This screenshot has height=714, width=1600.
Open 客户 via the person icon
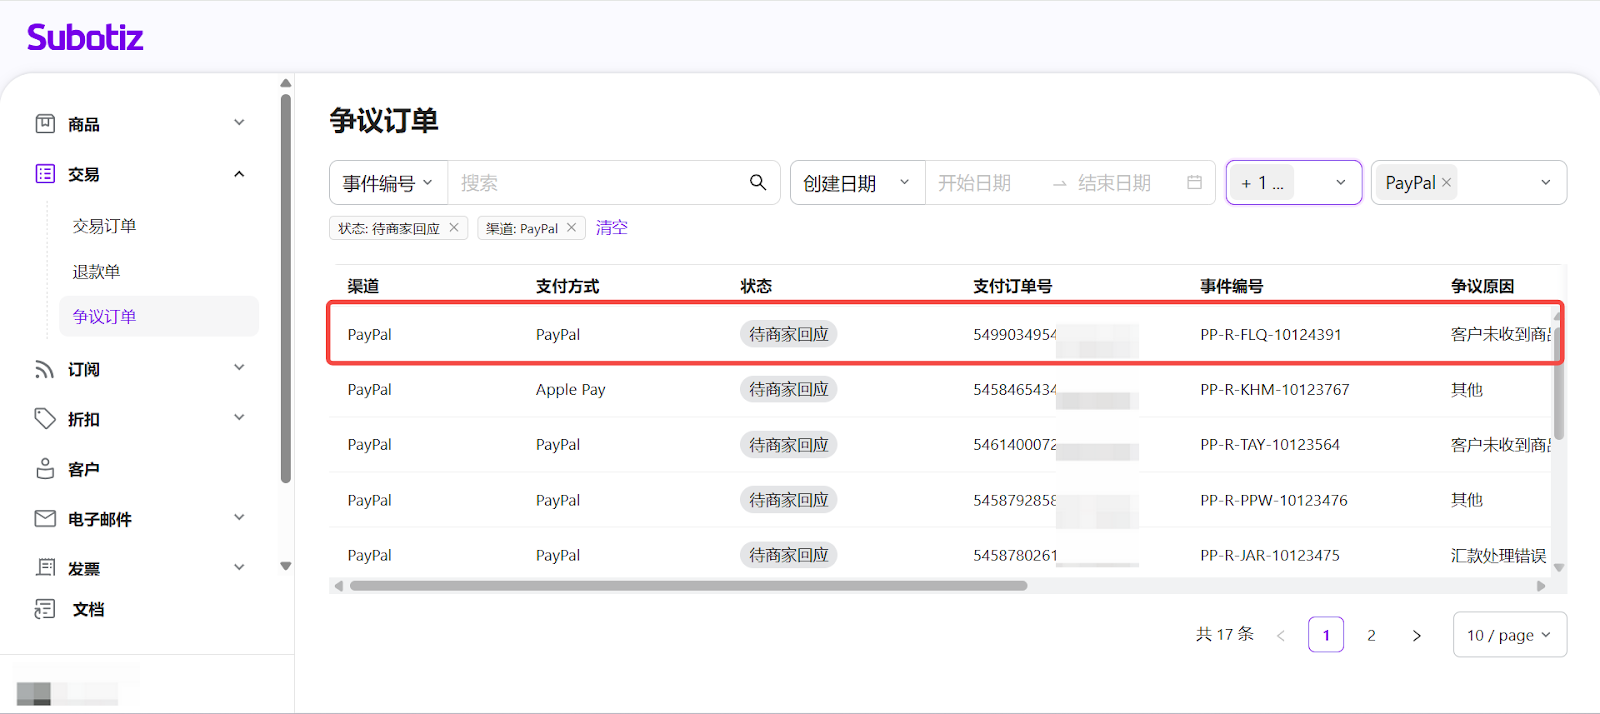coord(45,468)
